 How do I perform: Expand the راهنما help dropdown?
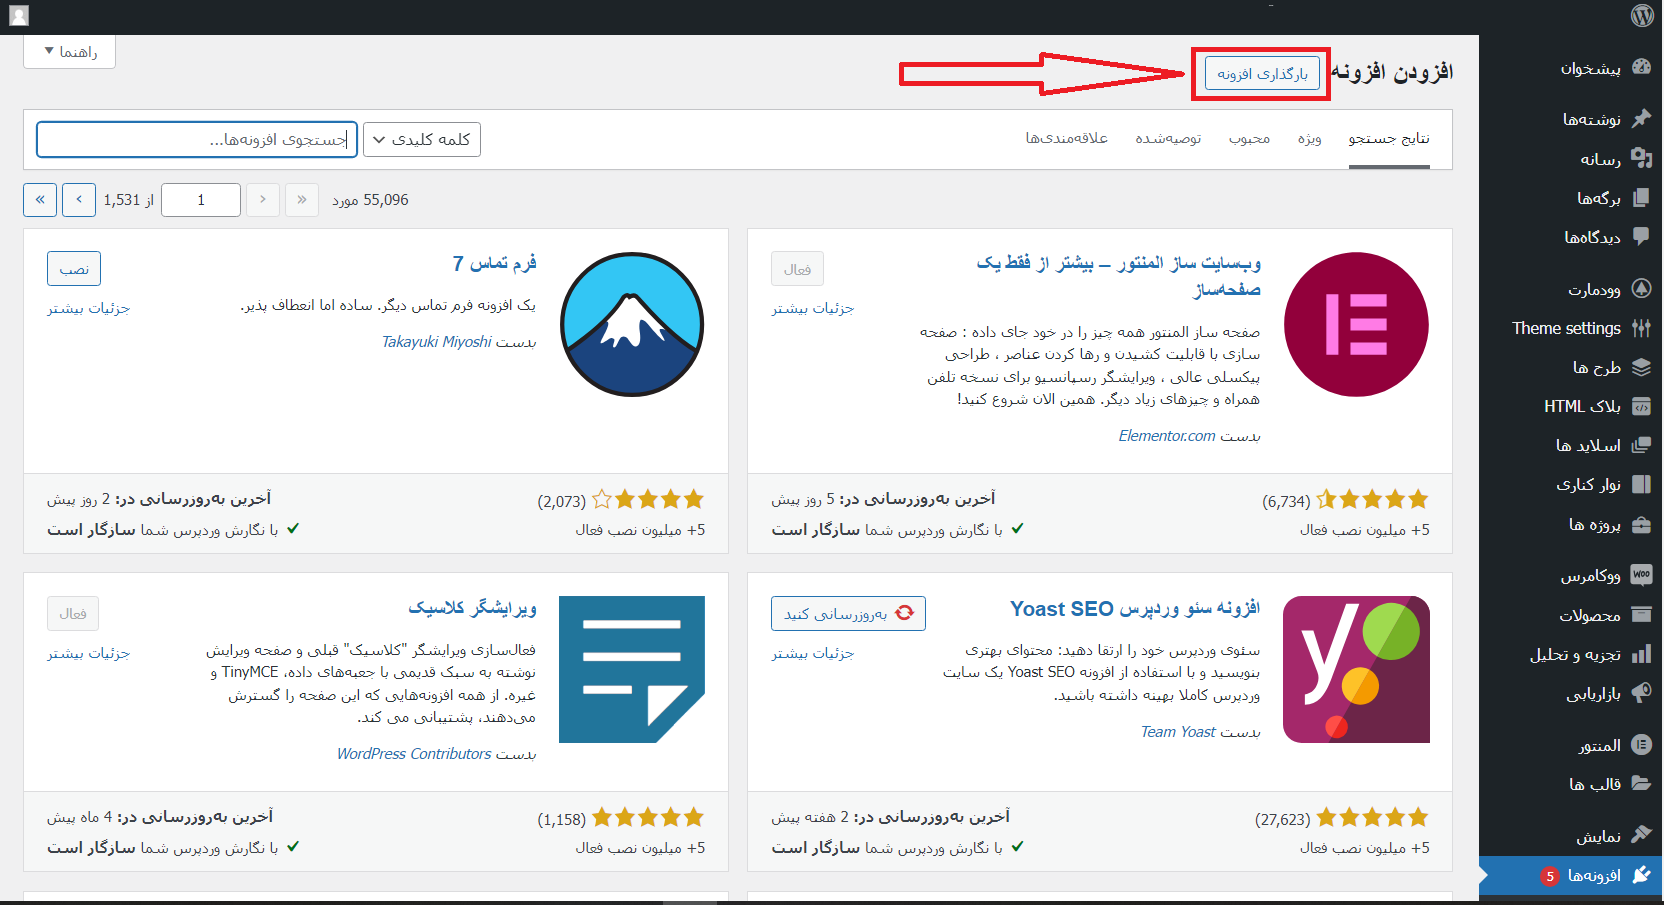click(x=69, y=52)
